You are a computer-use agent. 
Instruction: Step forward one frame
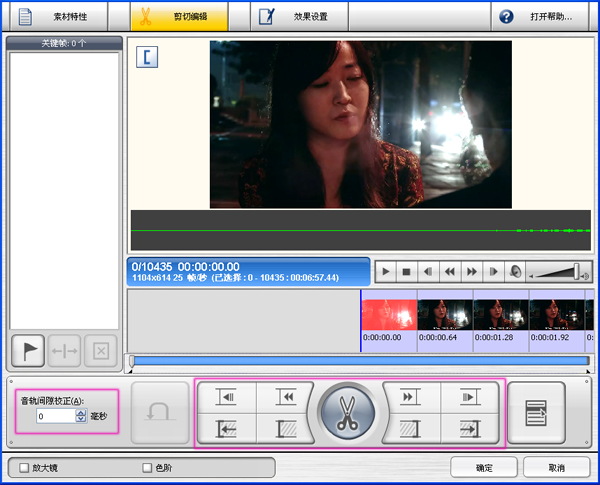pos(494,272)
